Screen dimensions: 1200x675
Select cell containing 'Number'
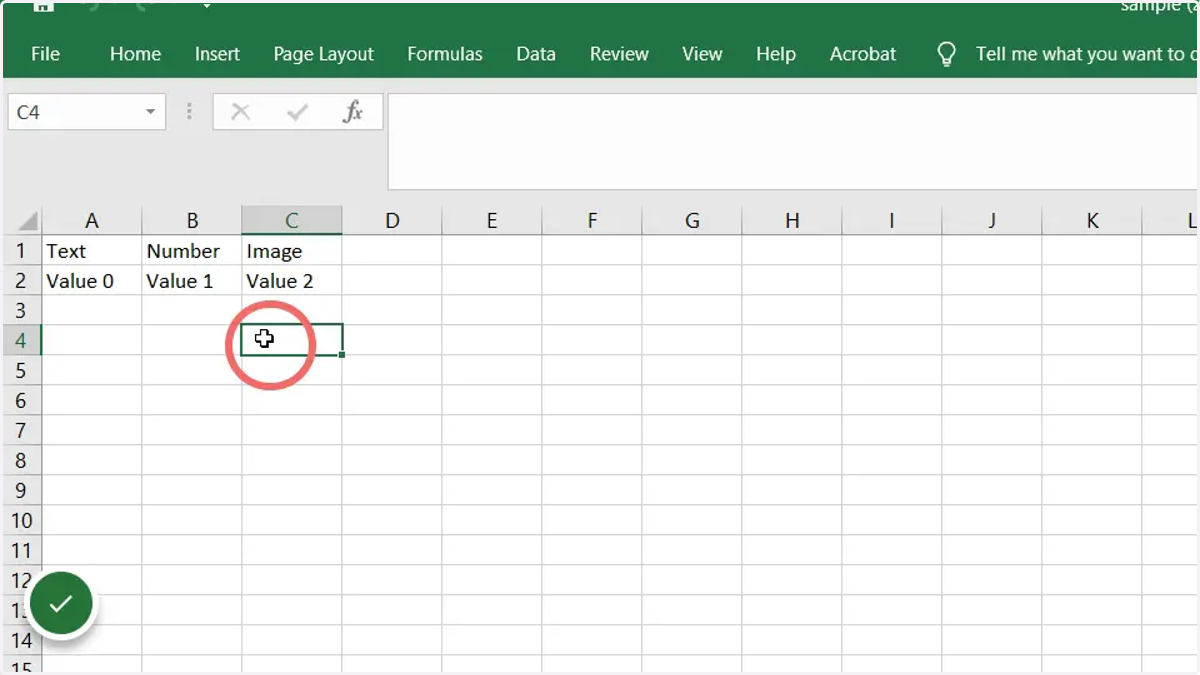[192, 251]
